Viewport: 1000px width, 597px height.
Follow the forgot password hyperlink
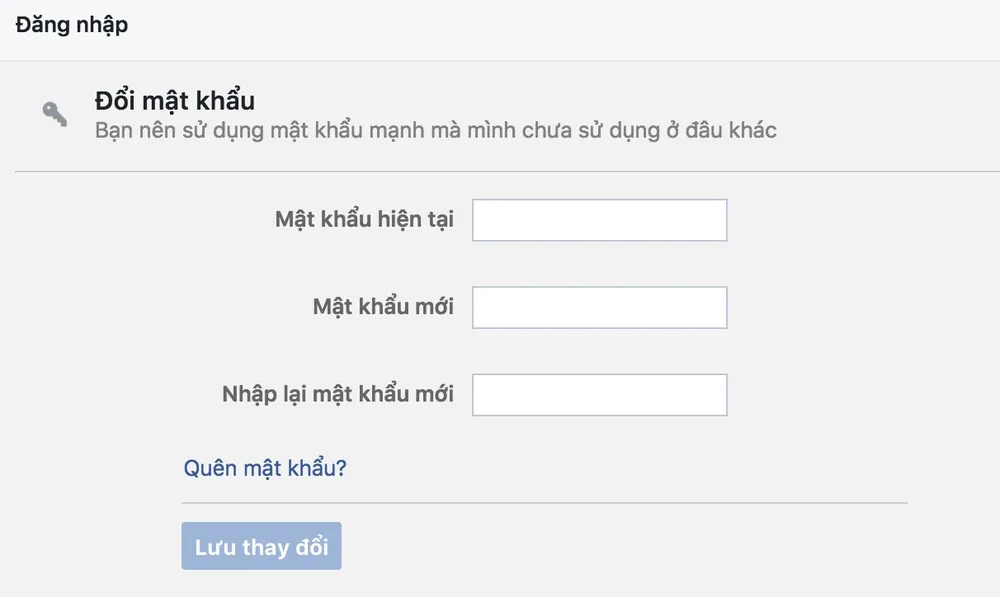[265, 468]
